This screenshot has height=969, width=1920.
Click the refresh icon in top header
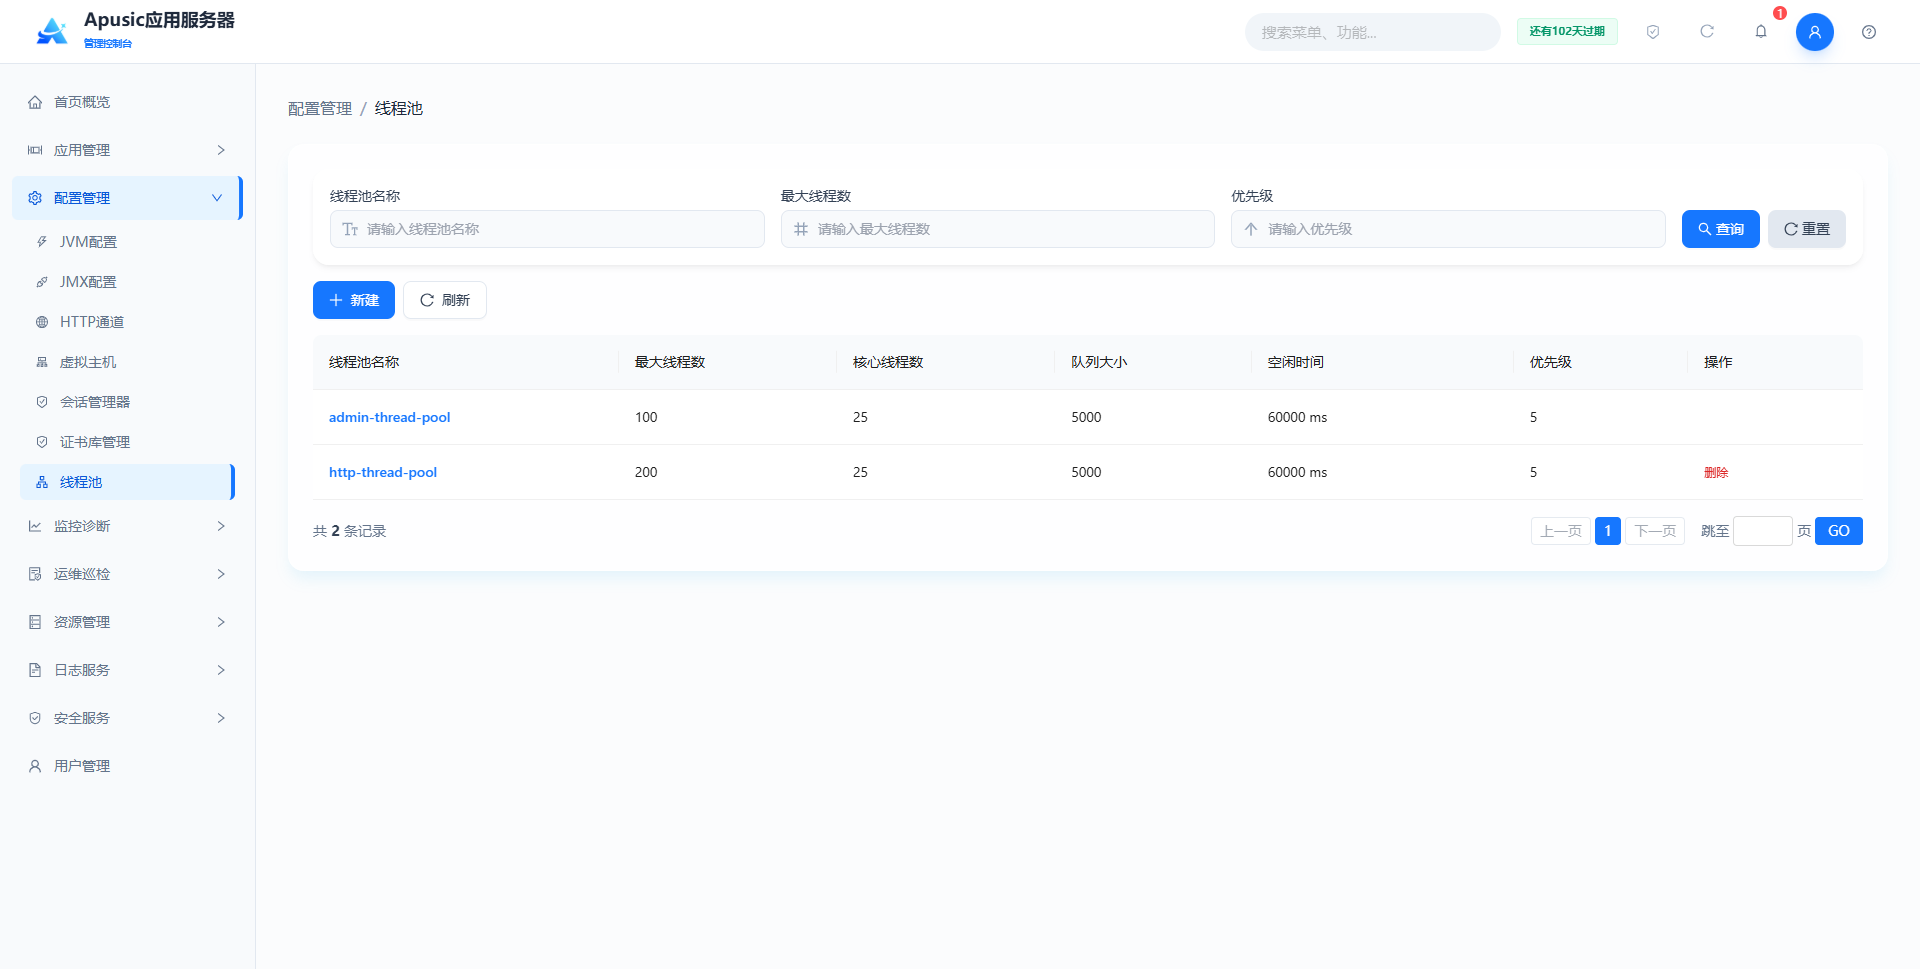click(1707, 32)
